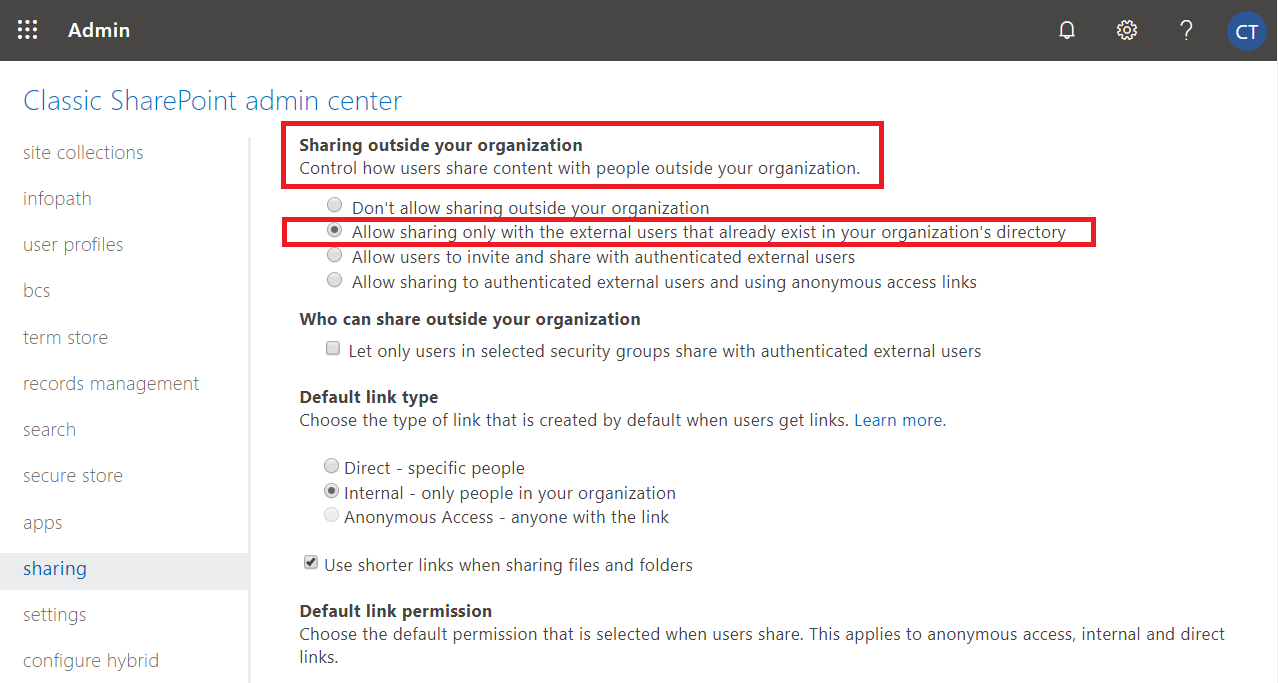This screenshot has height=683, width=1278.
Task: Open the settings gear icon
Action: click(1127, 30)
